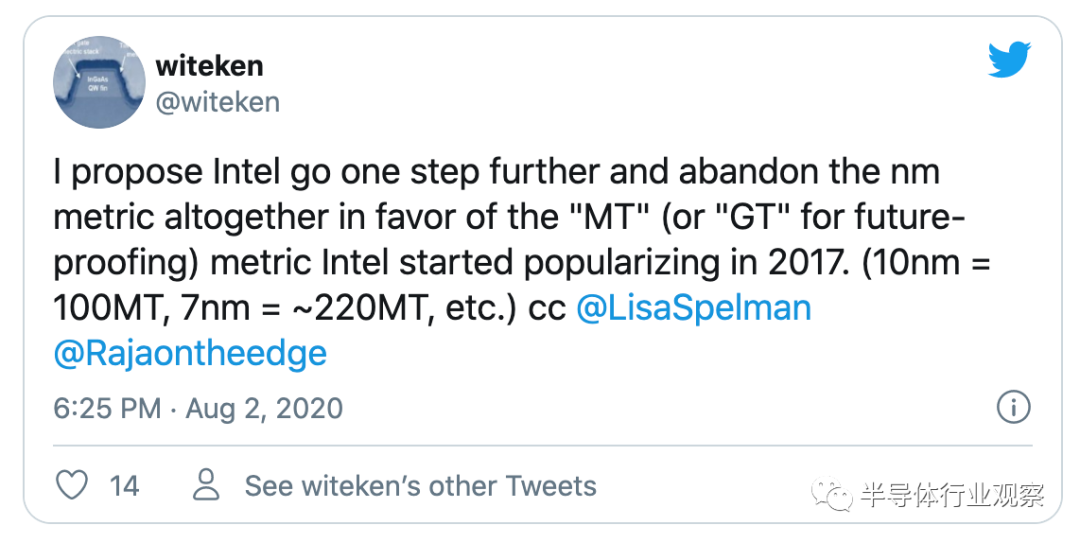The image size is (1080, 543).
Task: Click the word 'future-' in the tweet
Action: tap(904, 218)
